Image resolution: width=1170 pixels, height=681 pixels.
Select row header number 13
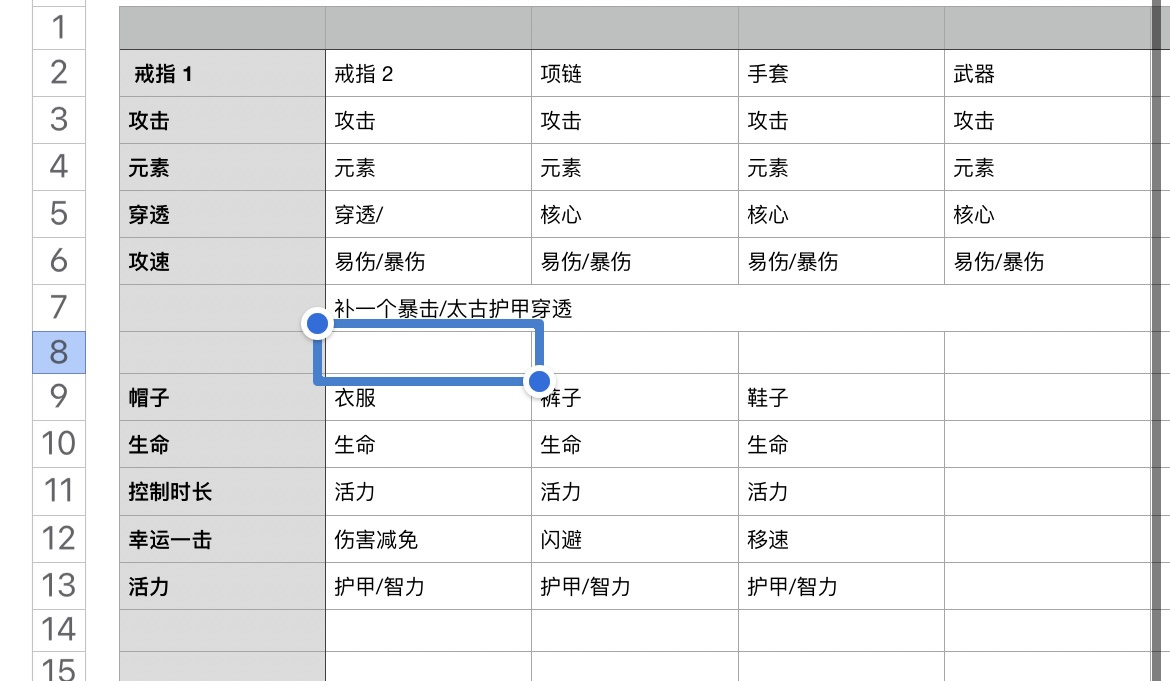pos(59,586)
